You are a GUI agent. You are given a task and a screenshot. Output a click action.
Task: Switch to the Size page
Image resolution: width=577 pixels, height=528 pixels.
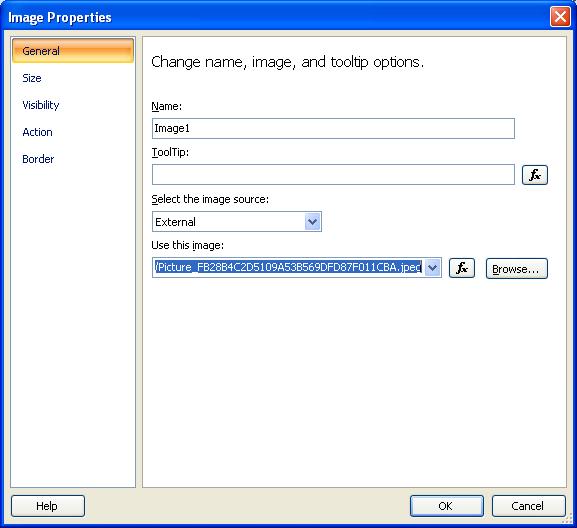[x=32, y=78]
